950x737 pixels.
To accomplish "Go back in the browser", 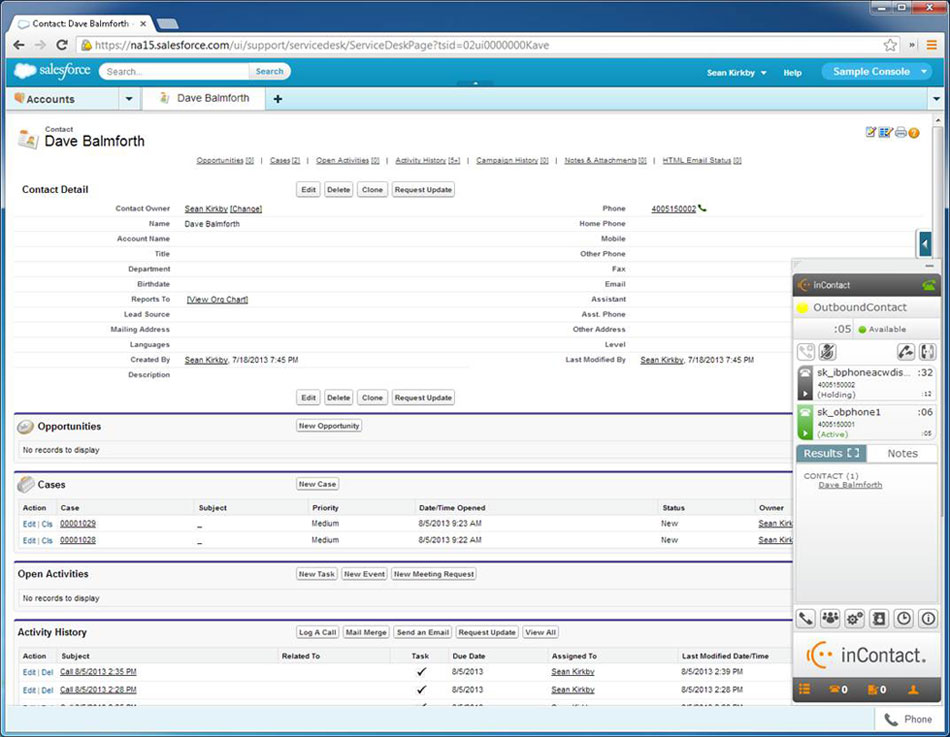I will click(x=19, y=45).
